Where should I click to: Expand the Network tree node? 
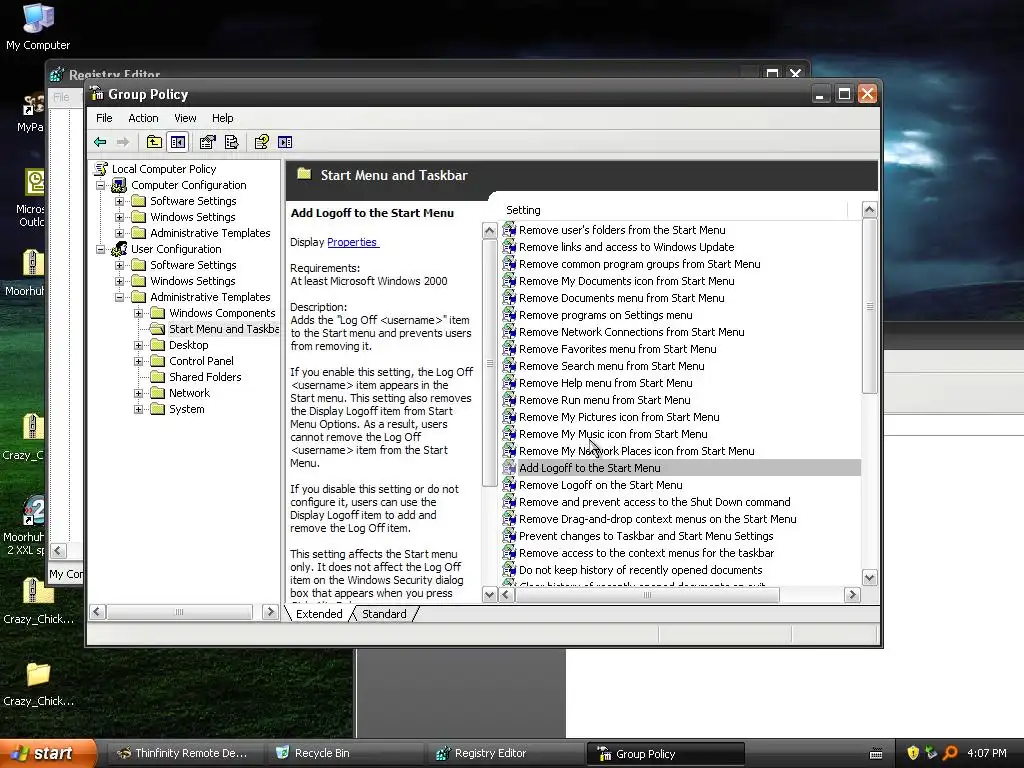(138, 393)
